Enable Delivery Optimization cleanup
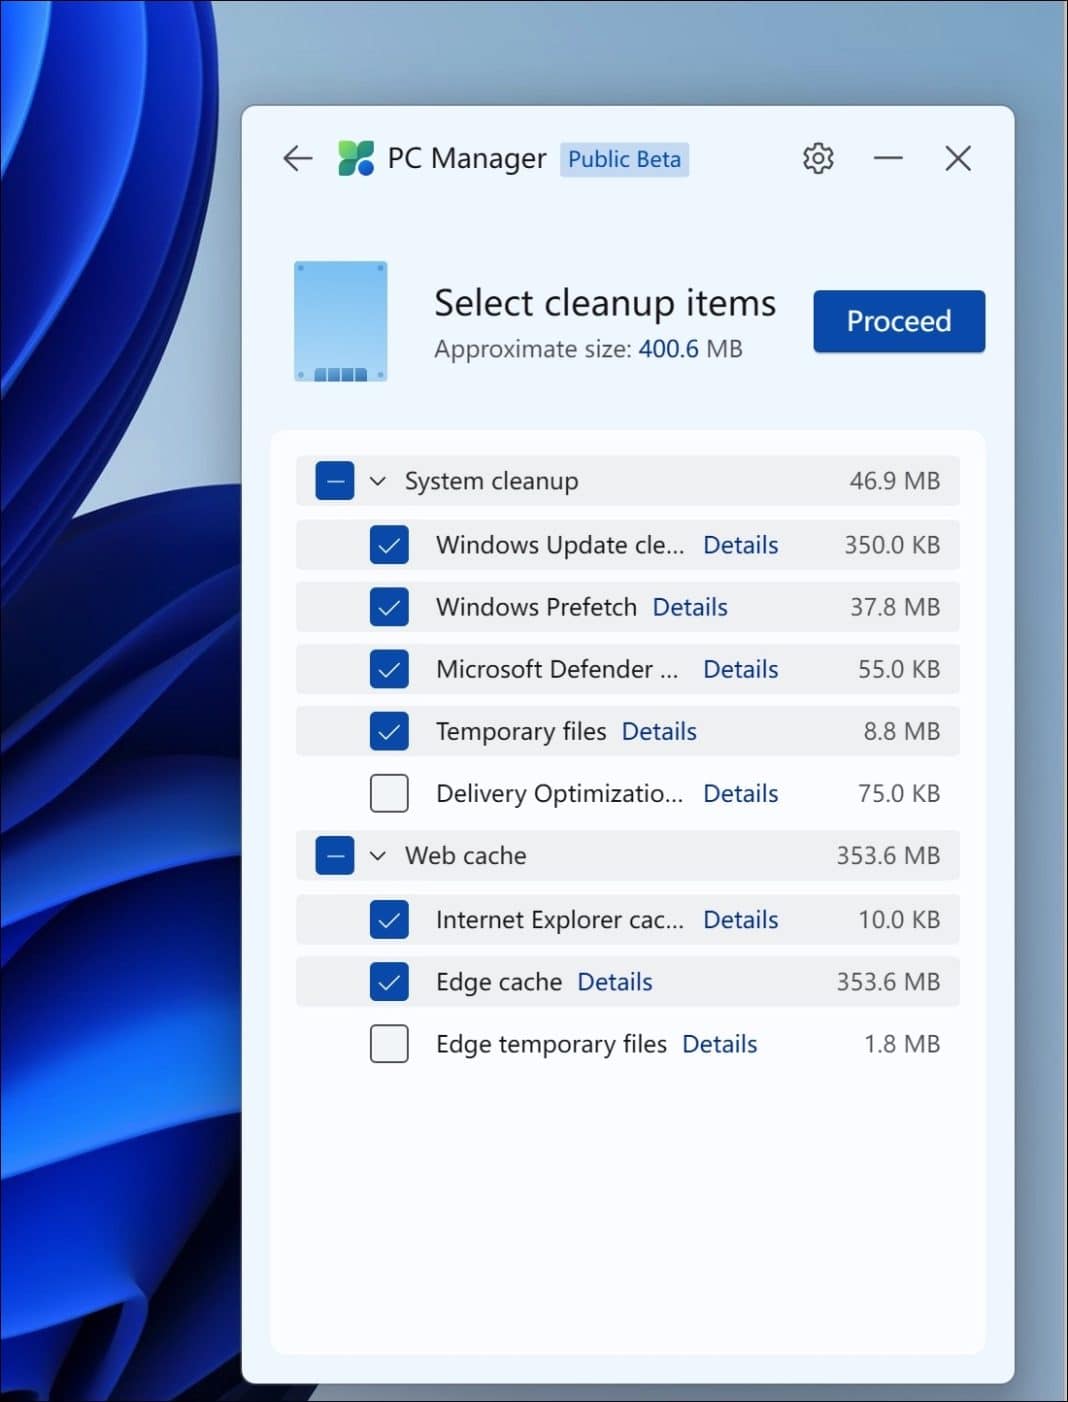Screen dimensions: 1068x1402 pyautogui.click(x=389, y=793)
